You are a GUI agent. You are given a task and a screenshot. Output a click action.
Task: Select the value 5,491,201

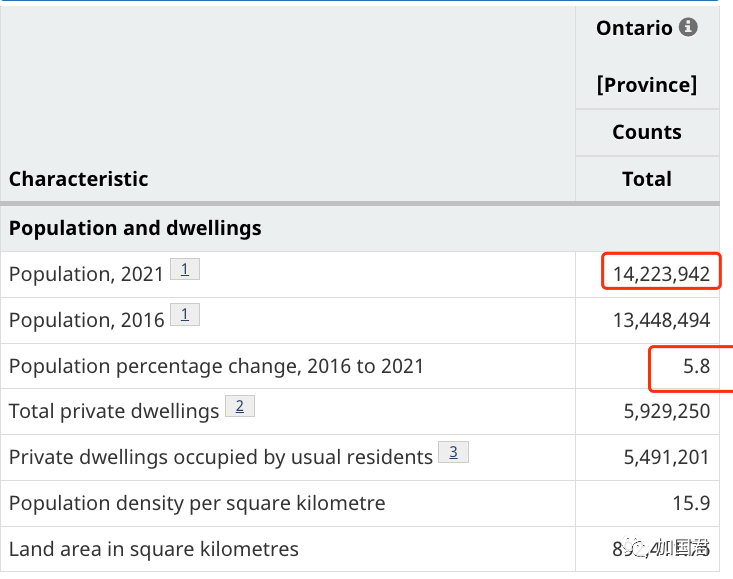pyautogui.click(x=667, y=457)
